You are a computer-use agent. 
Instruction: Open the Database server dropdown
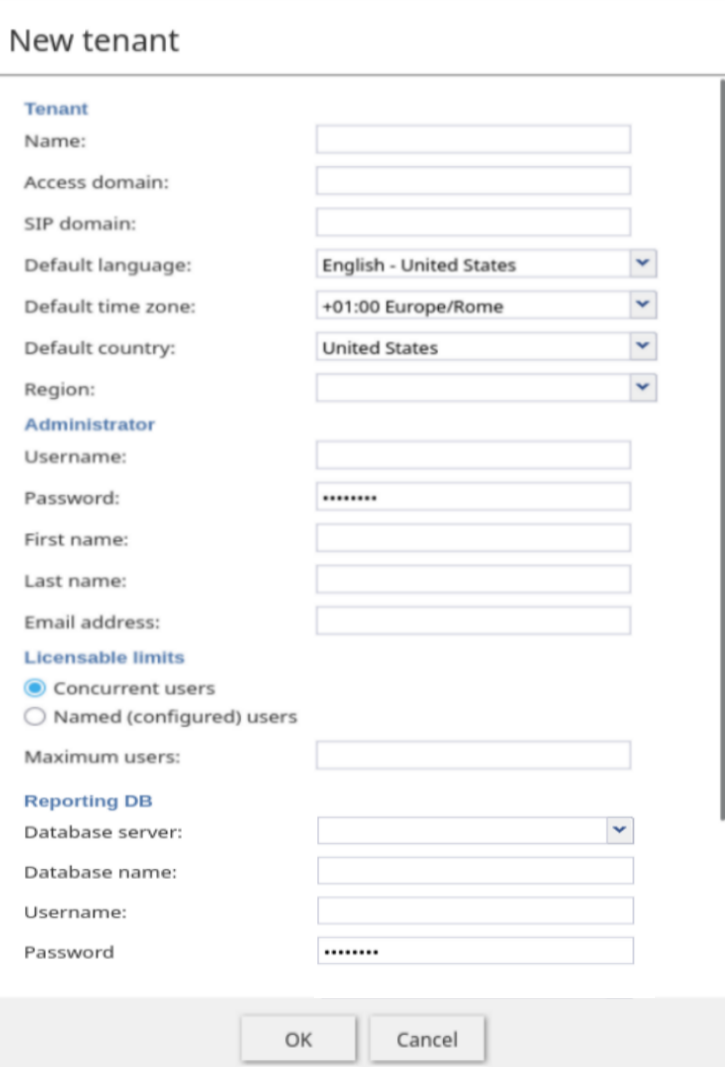pyautogui.click(x=621, y=830)
